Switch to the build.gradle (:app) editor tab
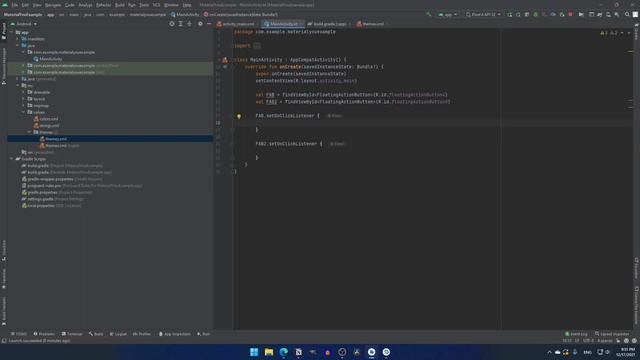This screenshot has height=360, width=640. [329, 24]
